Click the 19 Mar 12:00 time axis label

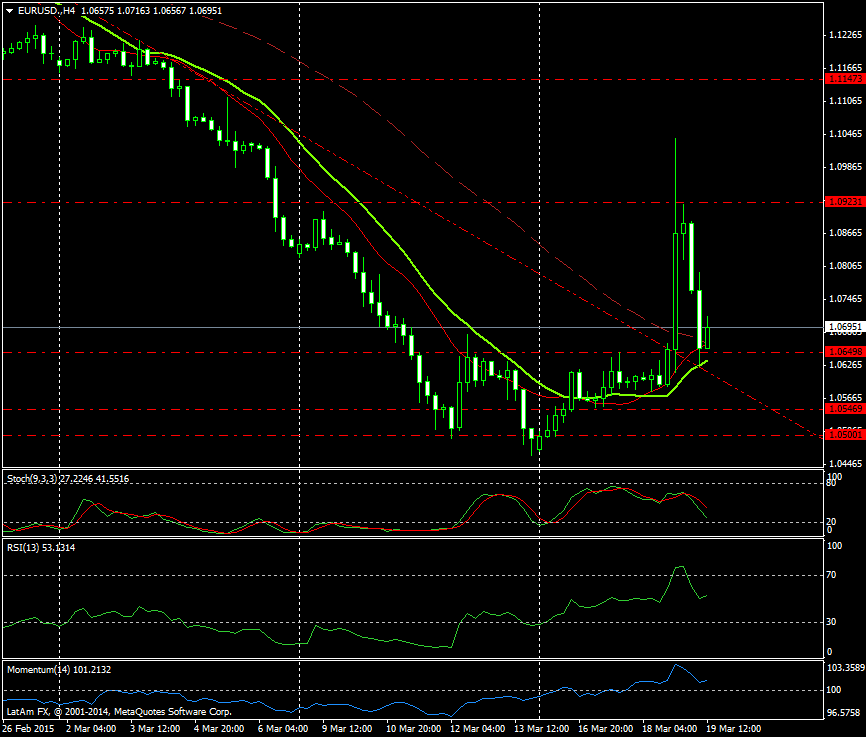[x=734, y=729]
